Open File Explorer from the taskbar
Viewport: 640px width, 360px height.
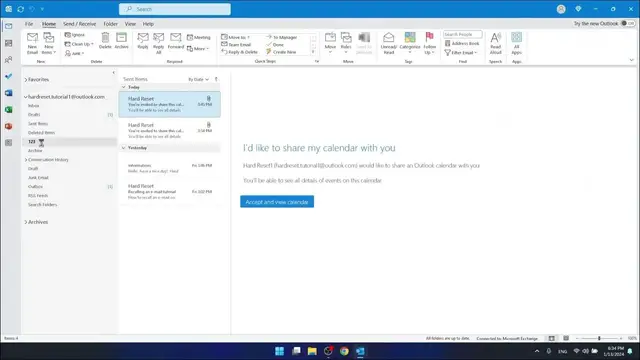(312, 351)
